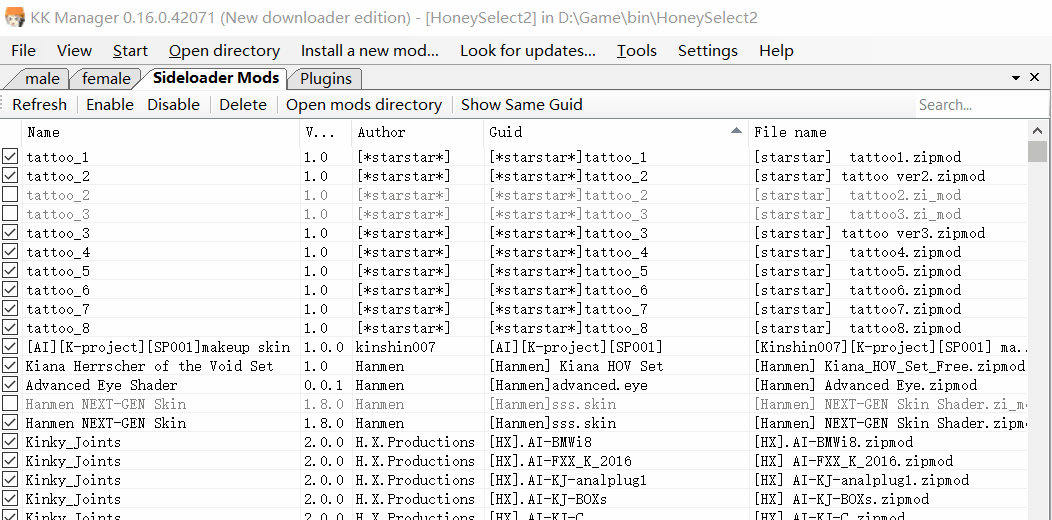Check the disabled Hanmen NEXT-GEN Skin checkbox
This screenshot has width=1052, height=520.
pyautogui.click(x=10, y=404)
